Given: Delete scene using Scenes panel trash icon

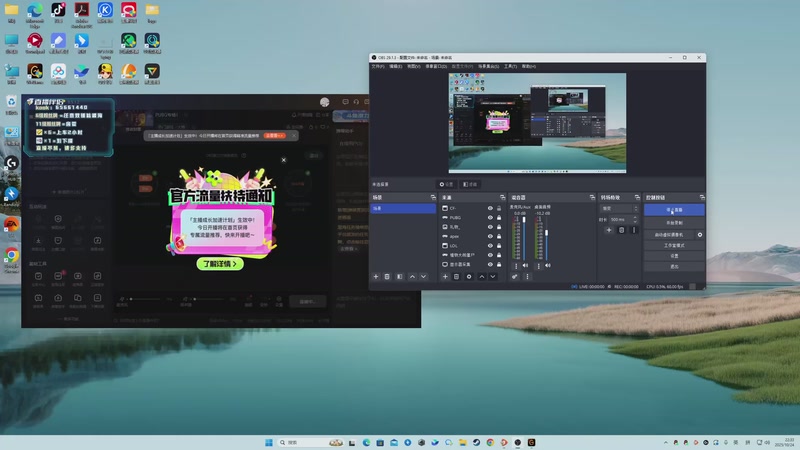Looking at the screenshot, I should tap(387, 277).
